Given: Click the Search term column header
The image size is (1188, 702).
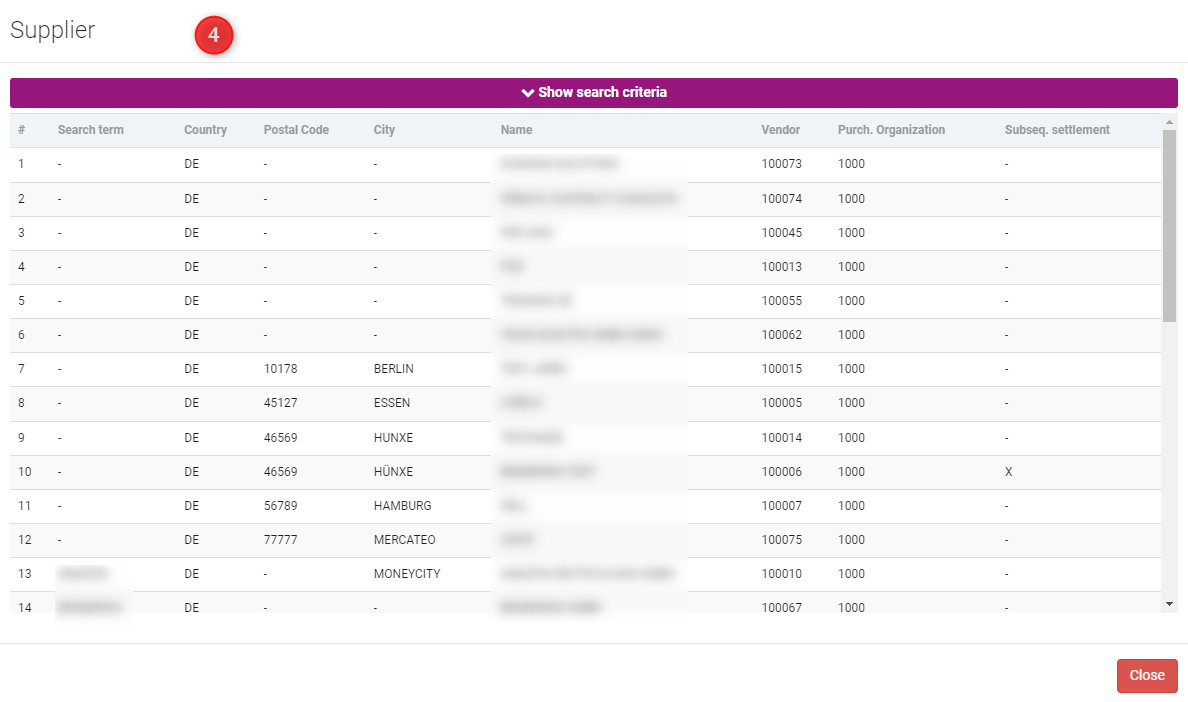Looking at the screenshot, I should tap(91, 130).
